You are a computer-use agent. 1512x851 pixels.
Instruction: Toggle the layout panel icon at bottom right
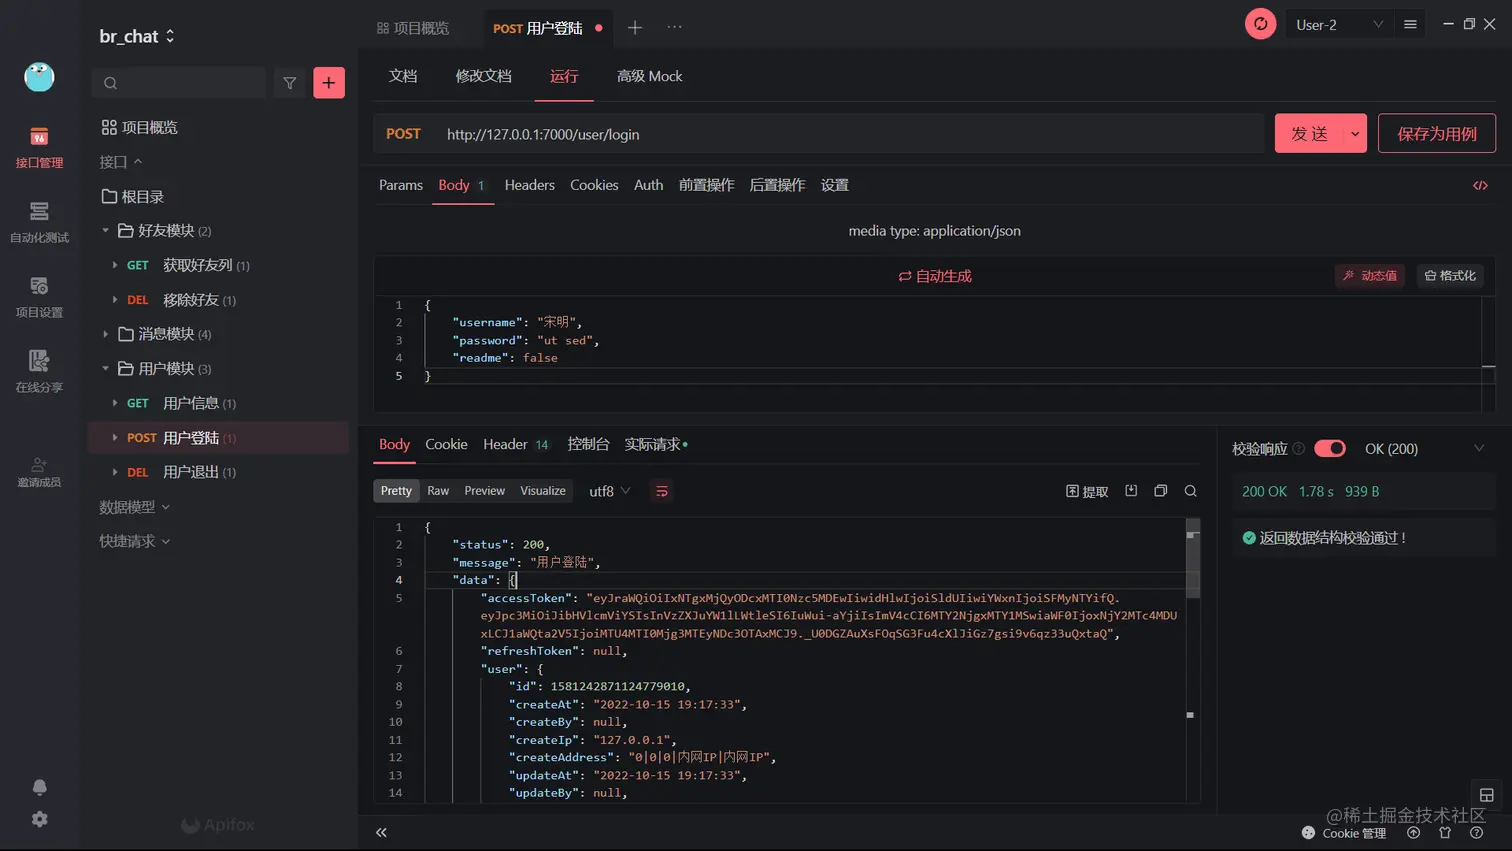click(x=1487, y=795)
